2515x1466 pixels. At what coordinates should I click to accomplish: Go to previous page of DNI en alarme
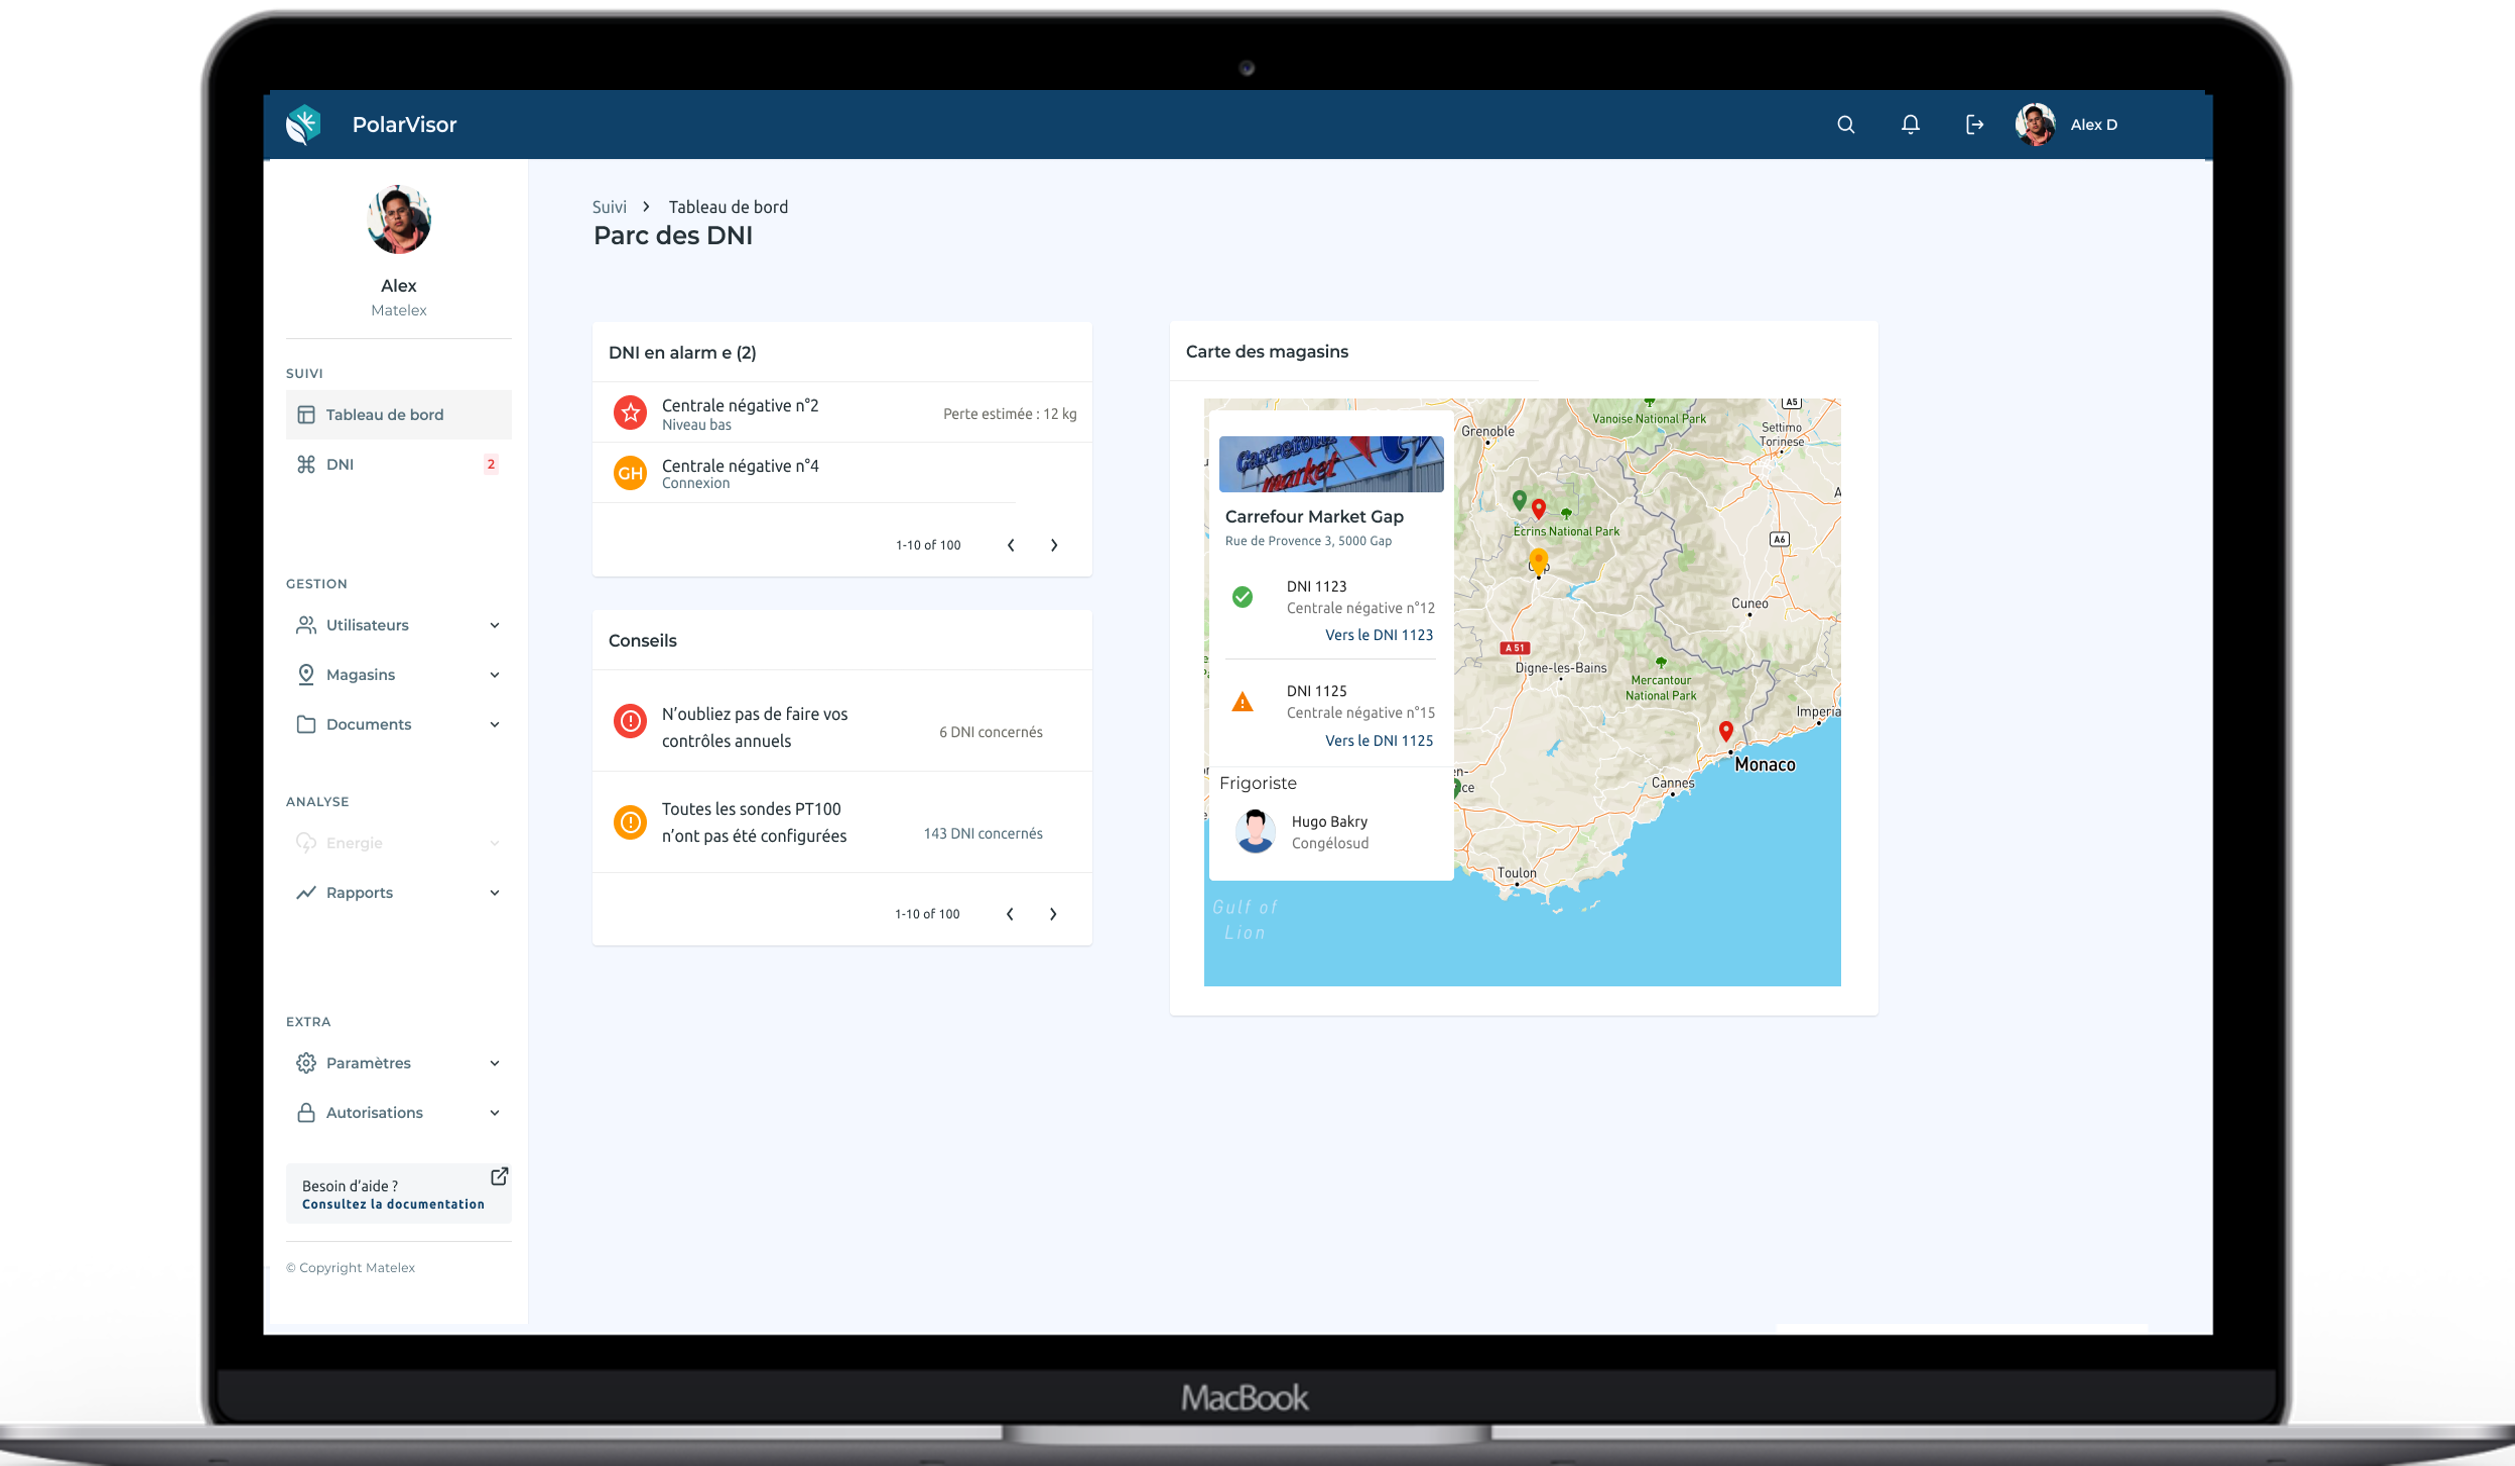(x=1011, y=545)
